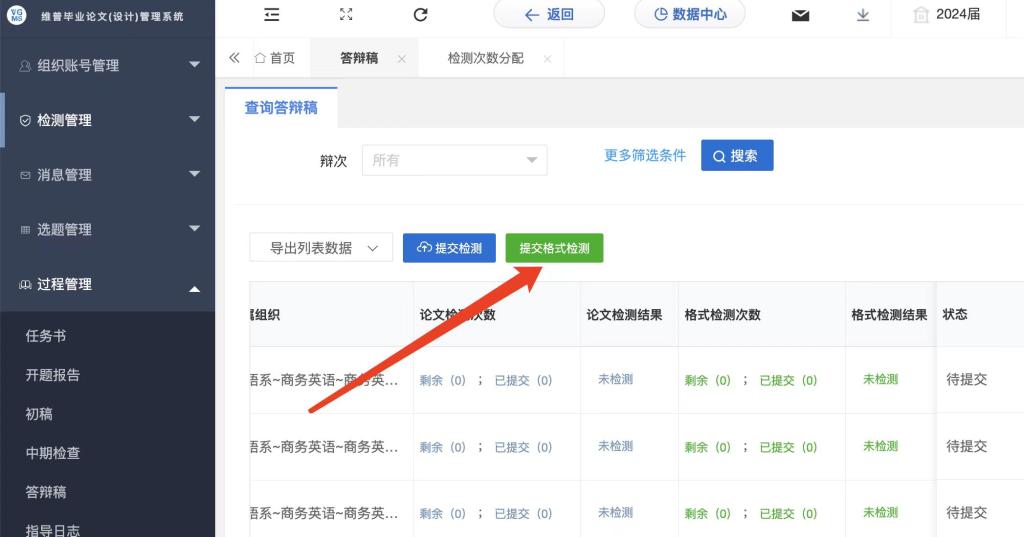Open the mail messages icon

(x=800, y=15)
